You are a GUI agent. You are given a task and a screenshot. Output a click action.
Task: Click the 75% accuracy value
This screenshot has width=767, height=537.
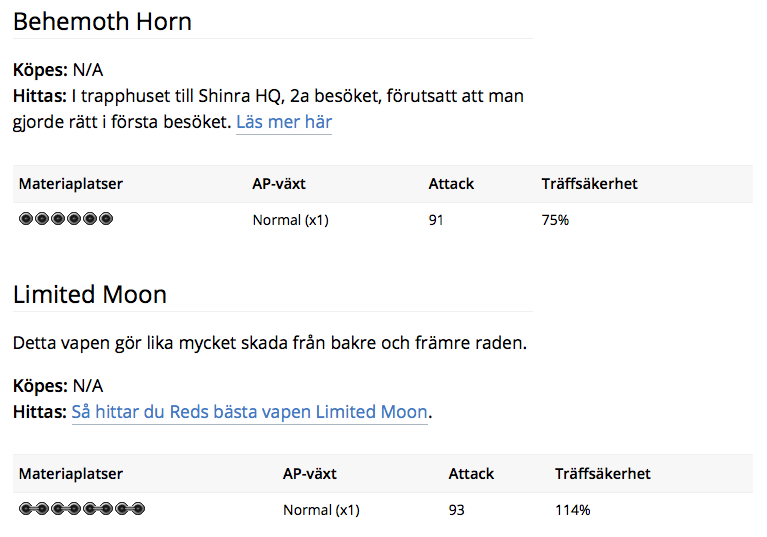point(555,220)
